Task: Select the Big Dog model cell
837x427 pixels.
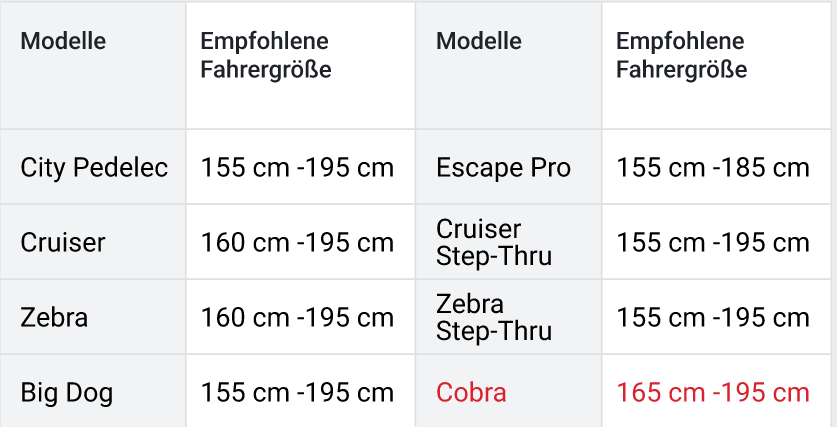Action: coord(66,392)
